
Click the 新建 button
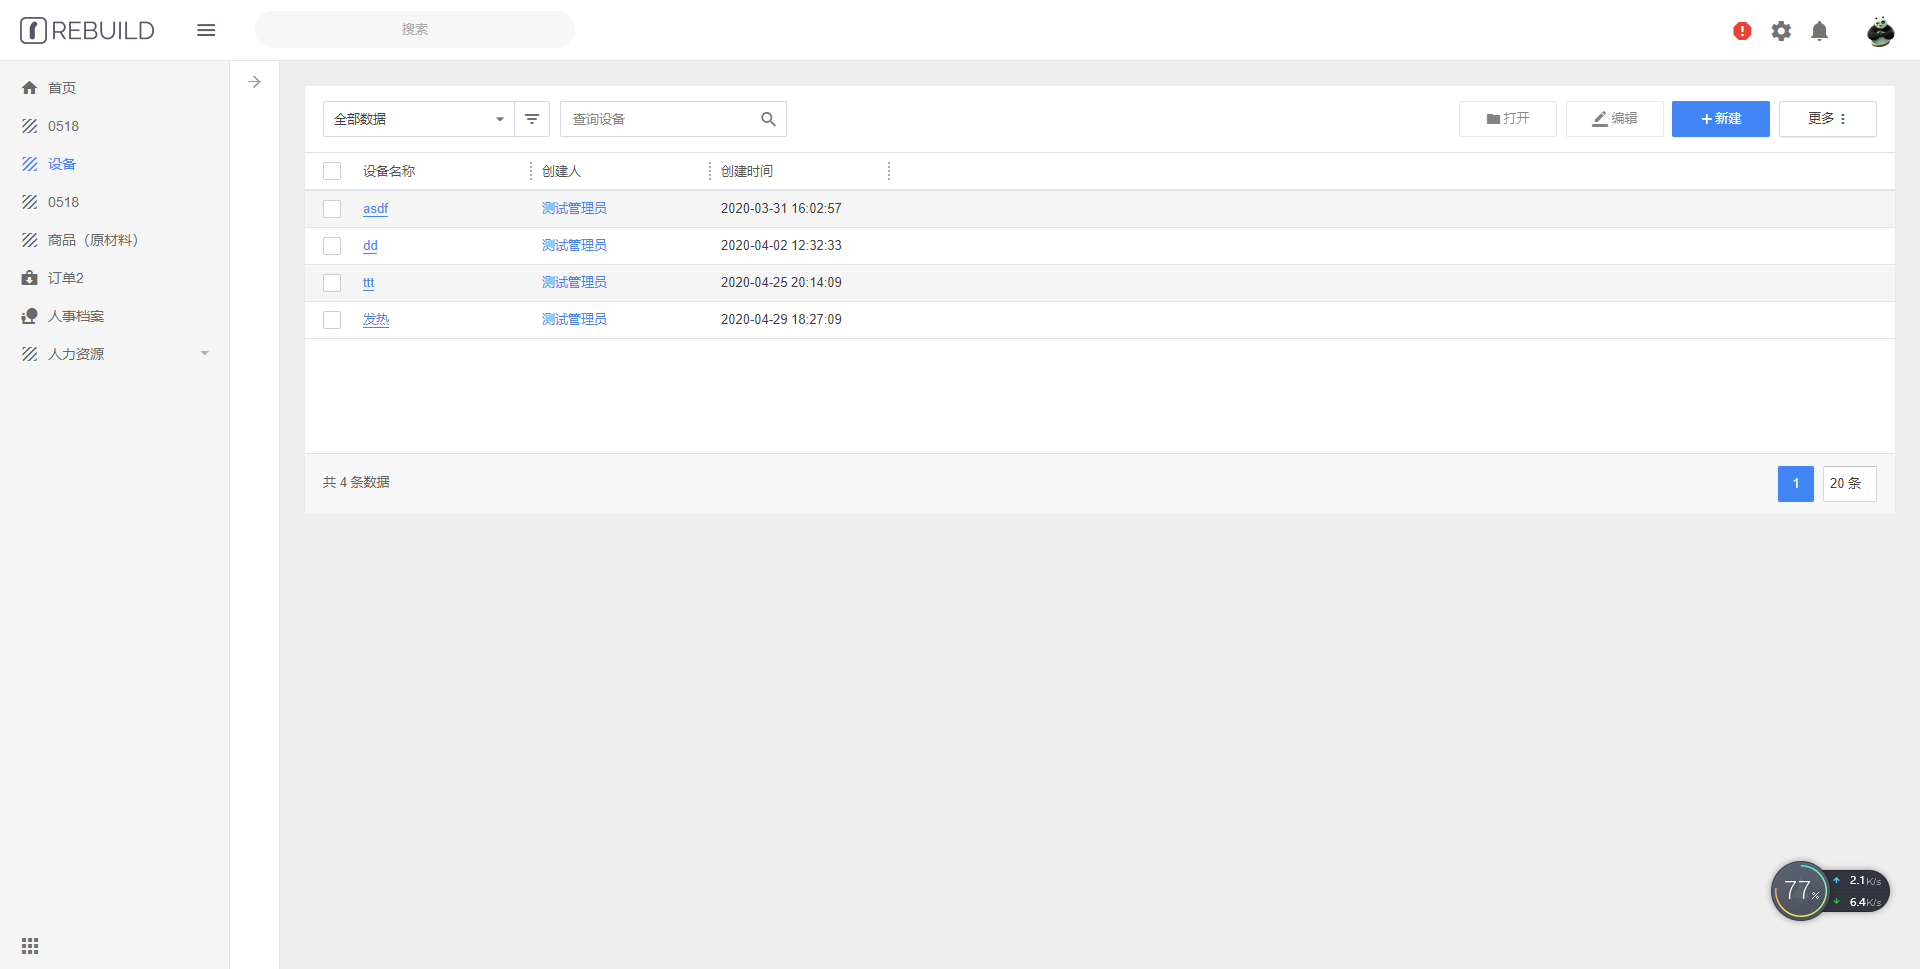click(1720, 119)
